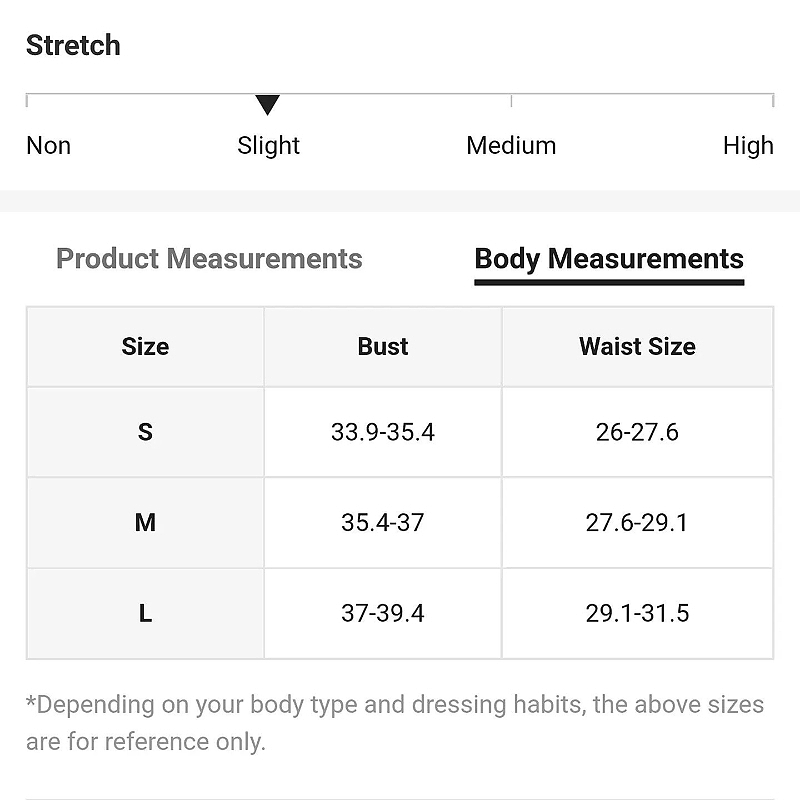Click the High stretch label
Viewport: 800px width, 800px height.
tap(748, 145)
